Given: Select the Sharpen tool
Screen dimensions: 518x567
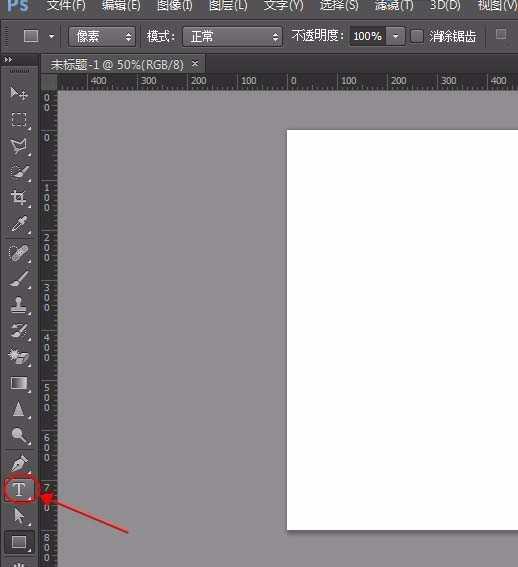Looking at the screenshot, I should tap(19, 409).
